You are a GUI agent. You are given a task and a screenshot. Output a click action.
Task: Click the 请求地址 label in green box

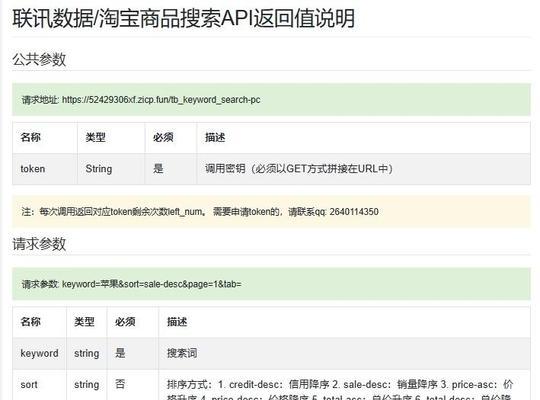coord(40,100)
